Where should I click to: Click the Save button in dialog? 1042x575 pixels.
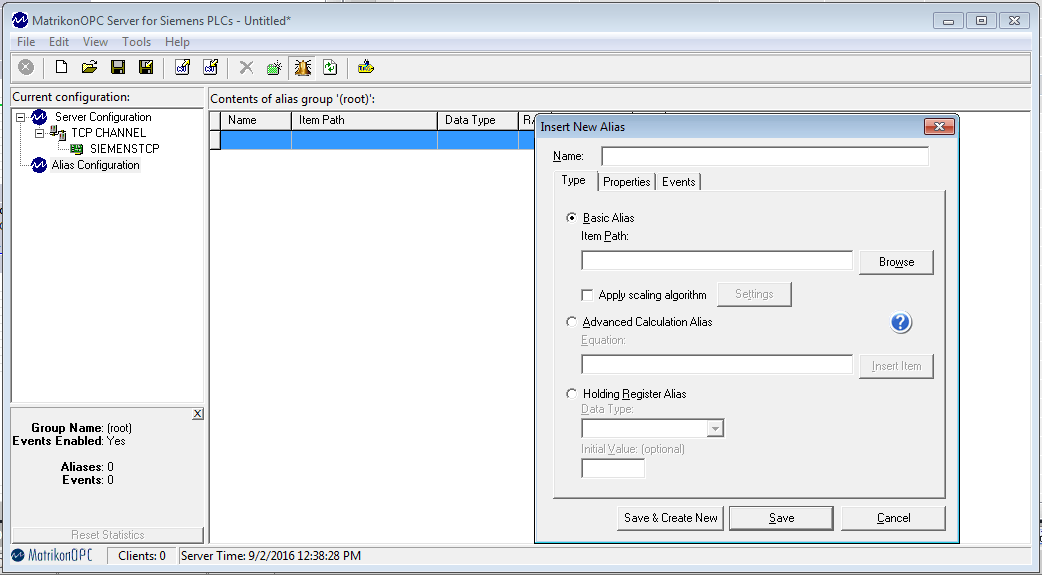coord(781,518)
